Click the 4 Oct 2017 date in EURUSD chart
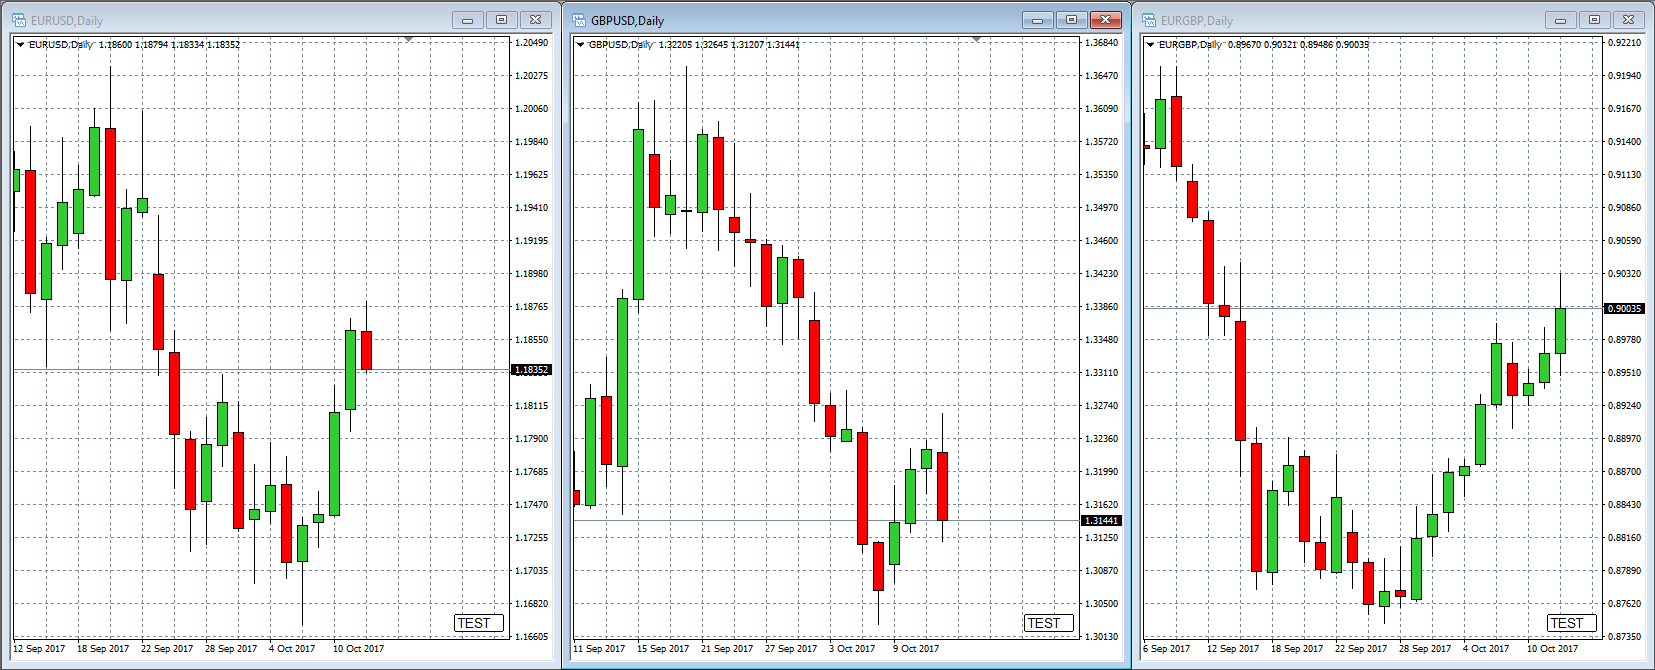Viewport: 1655px width, 670px height. coord(292,649)
